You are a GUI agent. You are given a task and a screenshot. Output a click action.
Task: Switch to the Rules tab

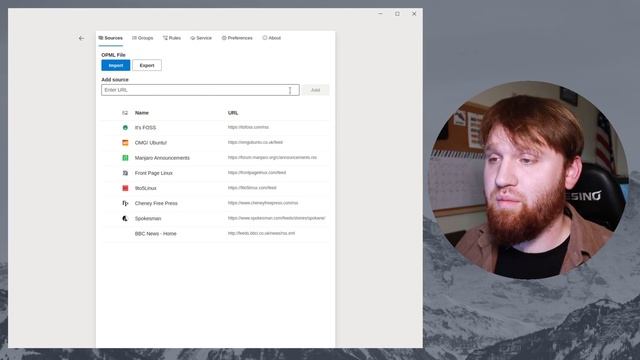[172, 38]
